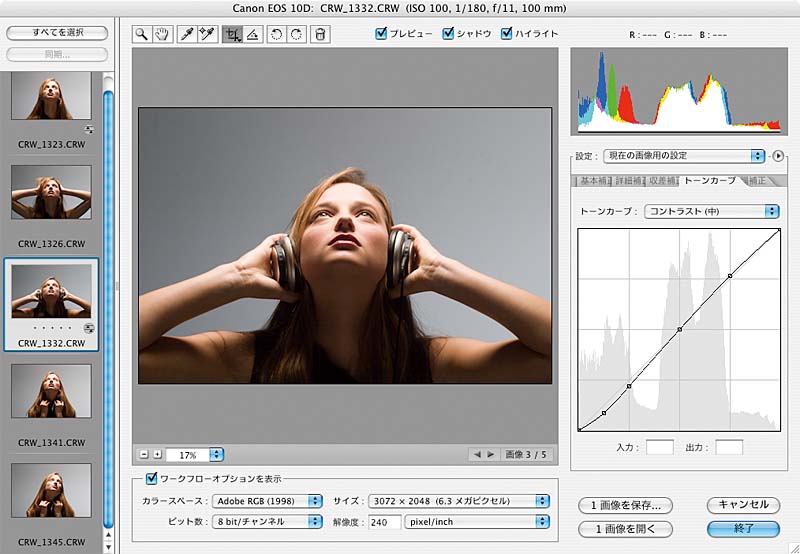Select the White Balance eyedropper tool

click(187, 34)
